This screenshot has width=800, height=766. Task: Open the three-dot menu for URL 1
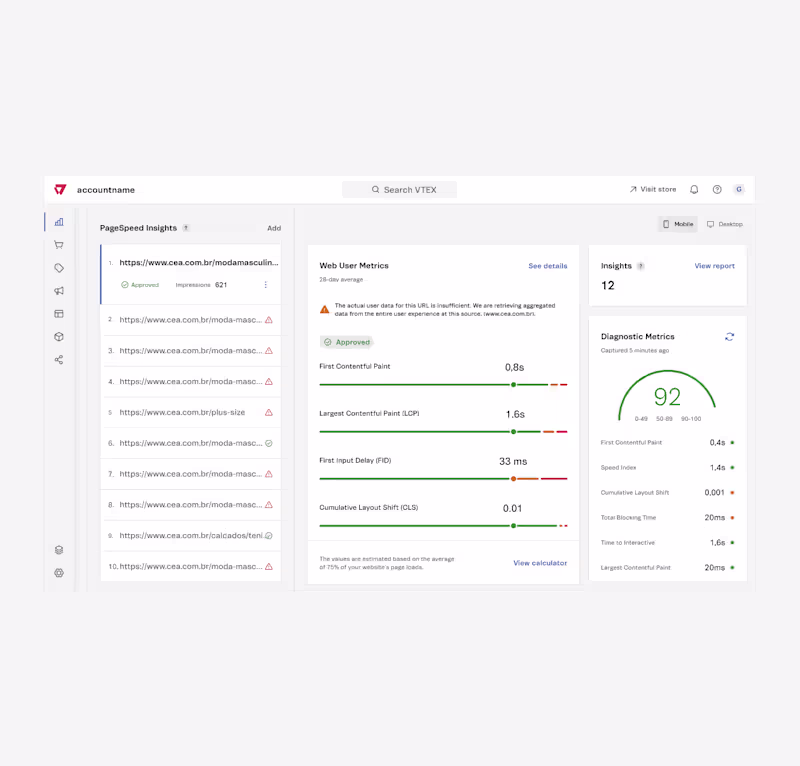[265, 285]
